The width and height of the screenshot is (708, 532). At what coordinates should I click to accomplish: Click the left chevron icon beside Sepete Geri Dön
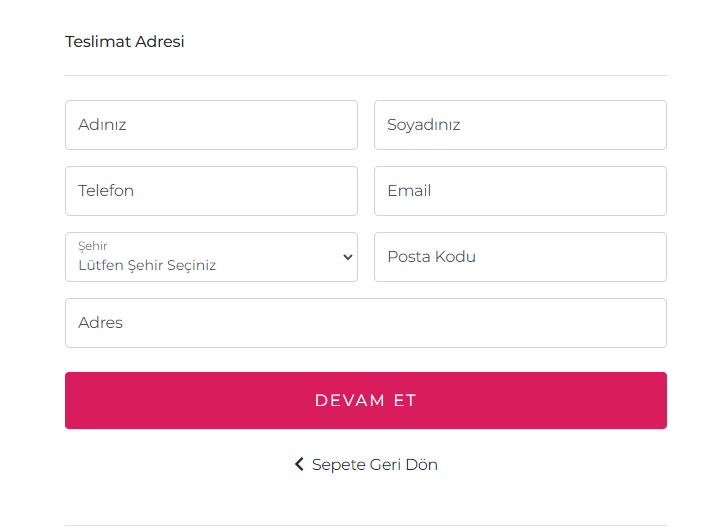pos(298,464)
